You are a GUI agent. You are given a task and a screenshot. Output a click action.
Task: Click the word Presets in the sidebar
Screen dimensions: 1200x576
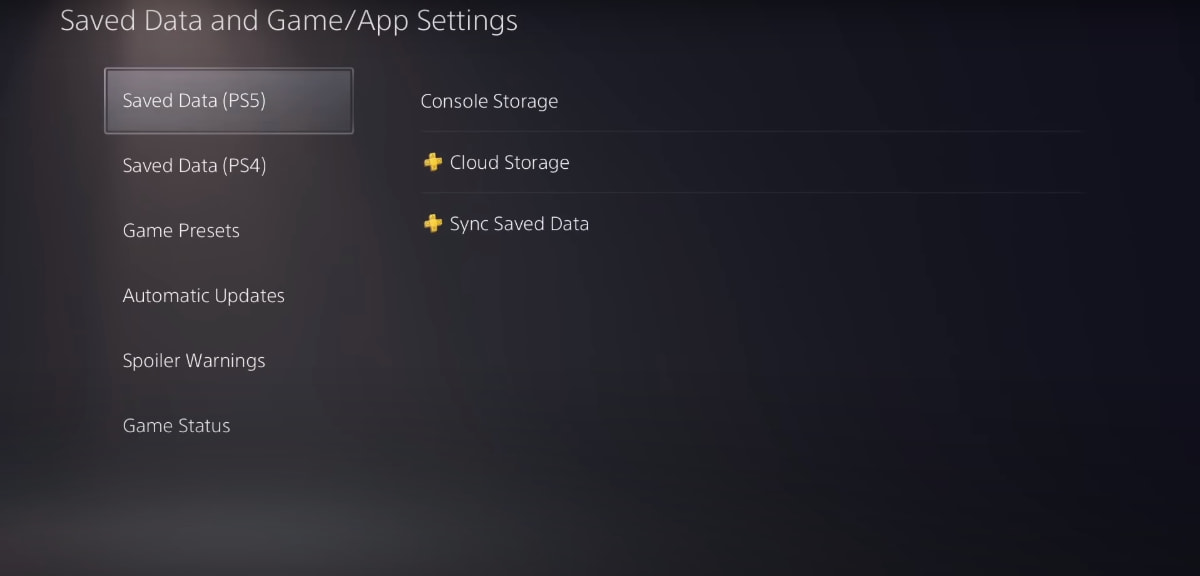[x=208, y=231]
